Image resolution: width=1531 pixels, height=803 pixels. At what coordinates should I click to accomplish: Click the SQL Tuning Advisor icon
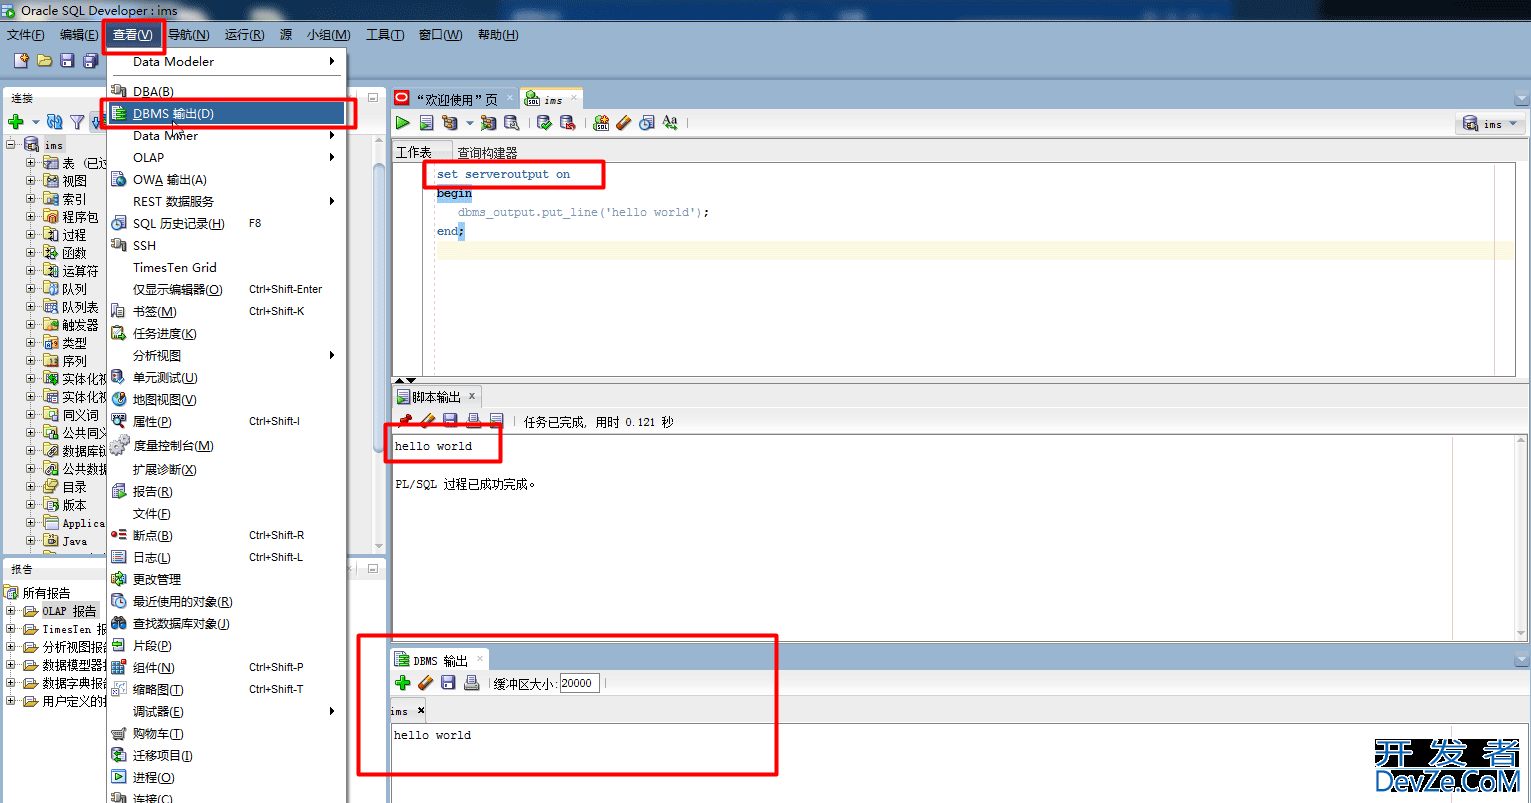coord(511,122)
